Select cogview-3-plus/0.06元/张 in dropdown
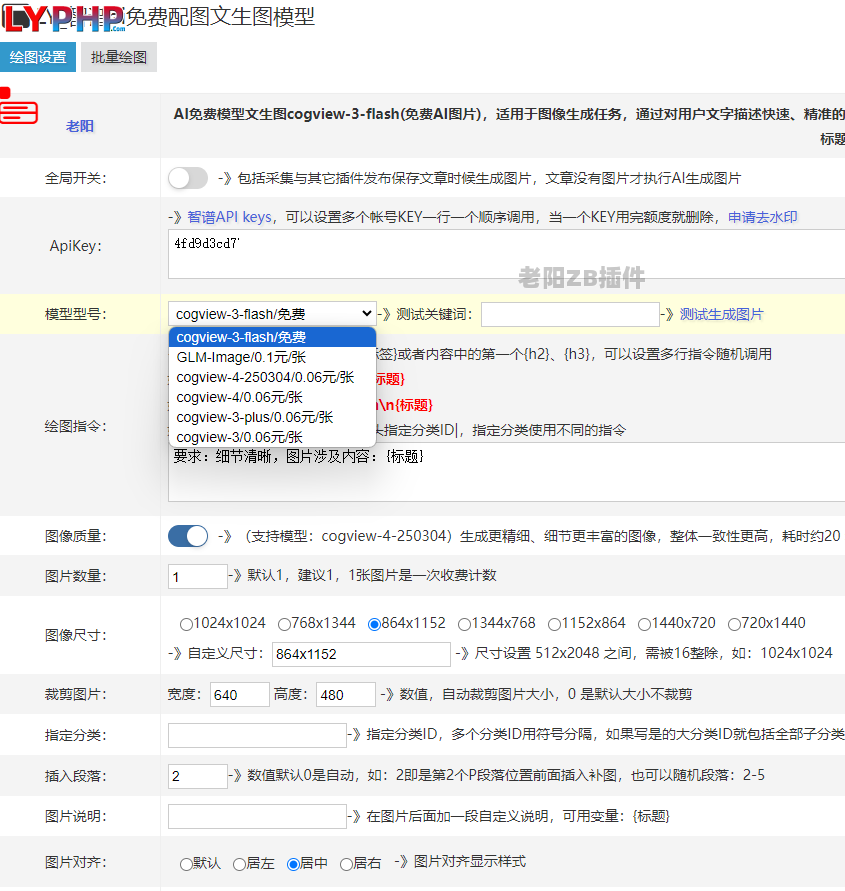The width and height of the screenshot is (845, 891). [254, 417]
